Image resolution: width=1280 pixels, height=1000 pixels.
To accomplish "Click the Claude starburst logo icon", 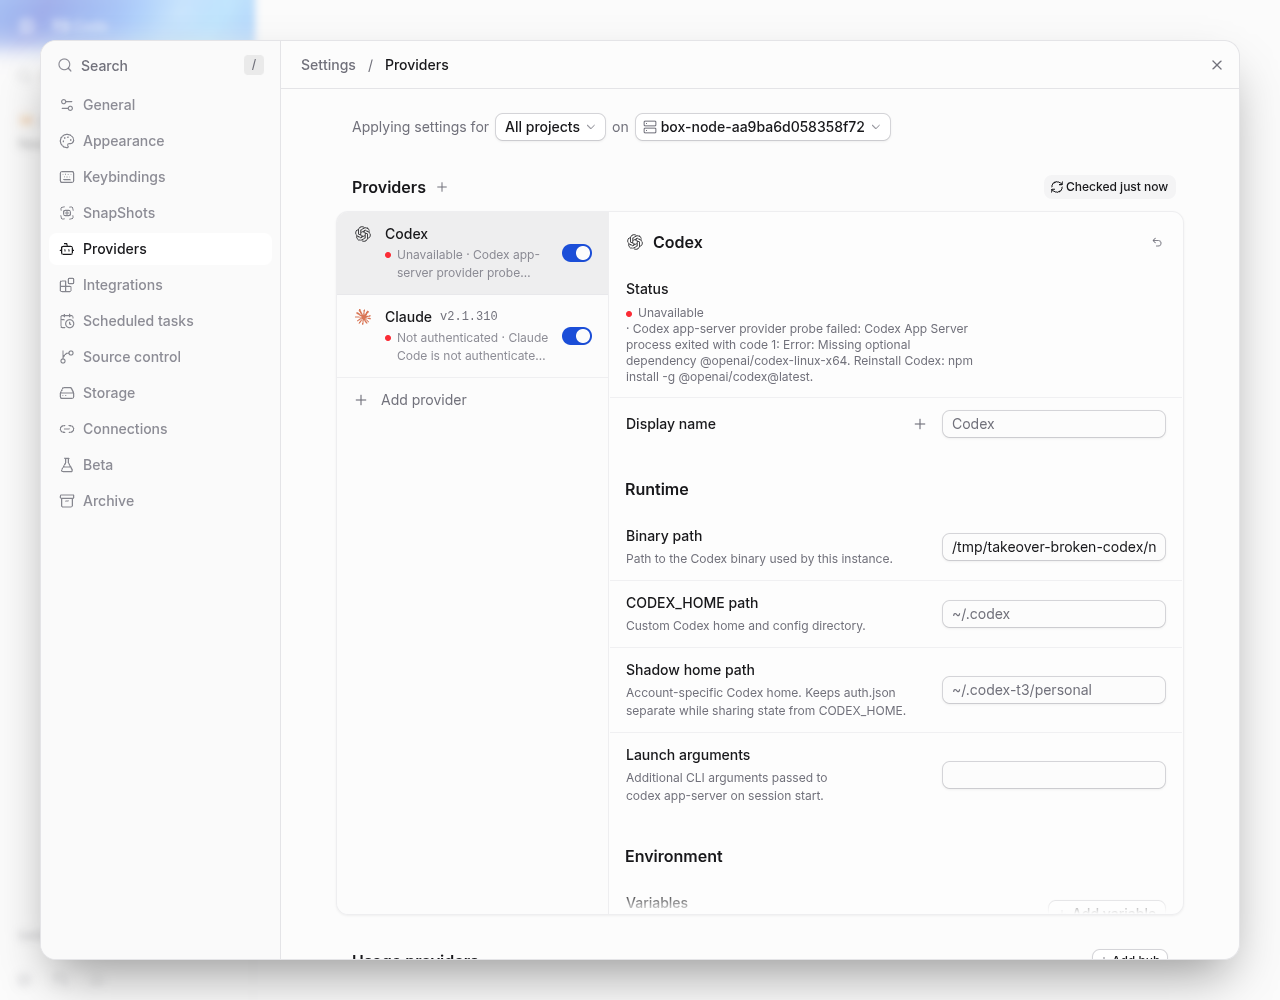I will (363, 317).
